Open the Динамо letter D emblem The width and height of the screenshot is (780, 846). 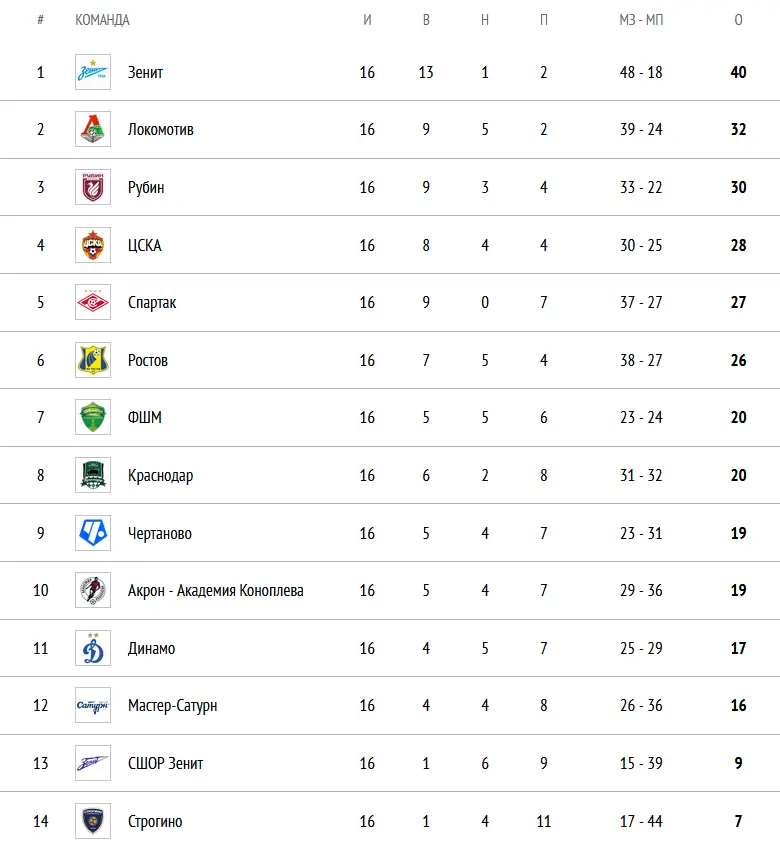93,648
